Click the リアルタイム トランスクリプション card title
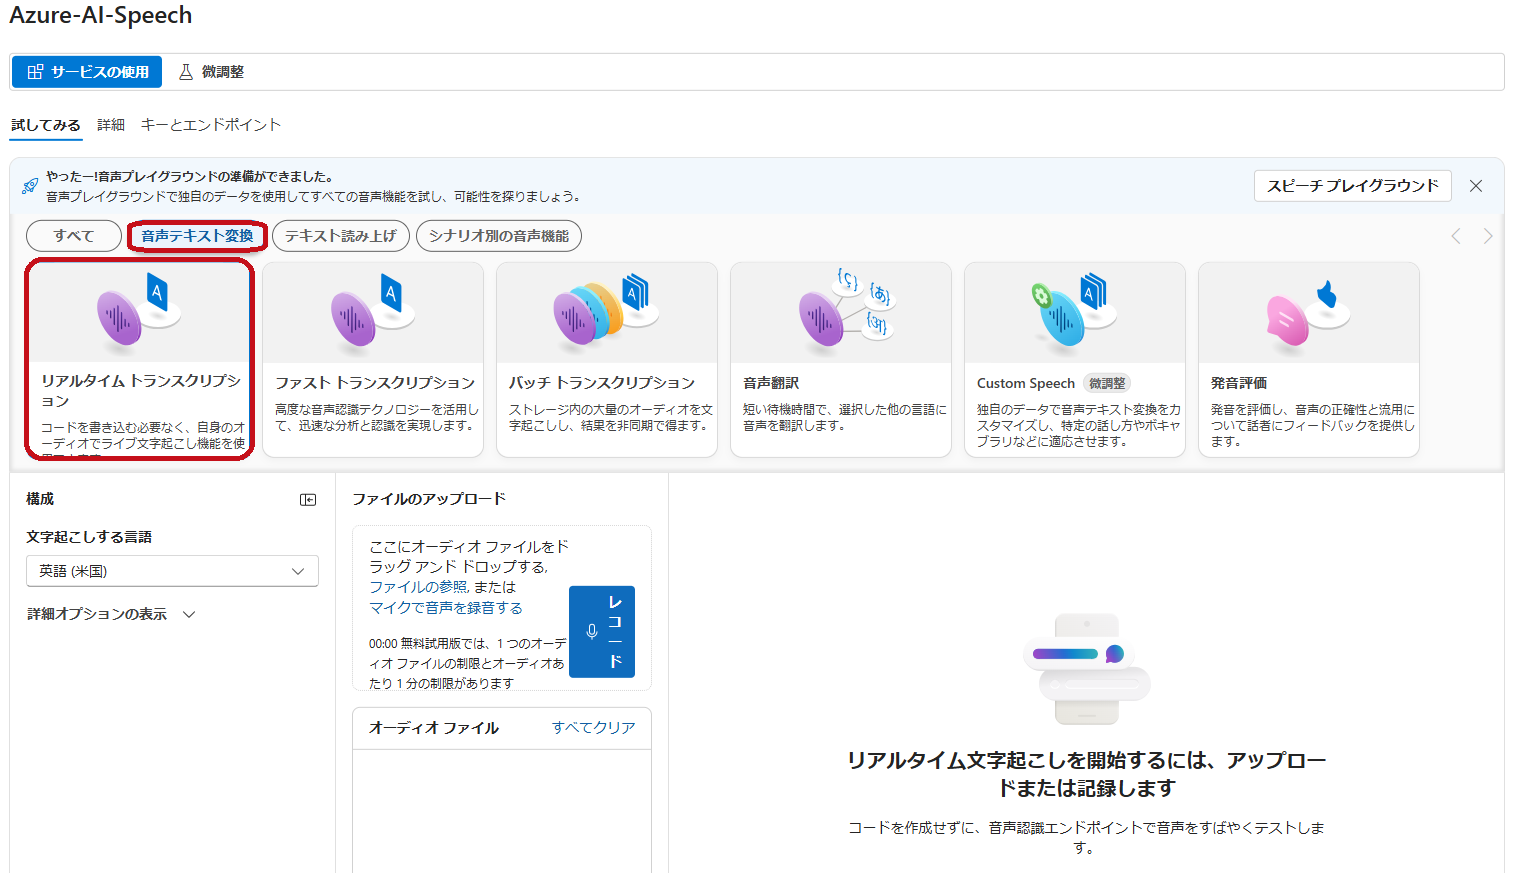The image size is (1520, 873). pos(141,391)
